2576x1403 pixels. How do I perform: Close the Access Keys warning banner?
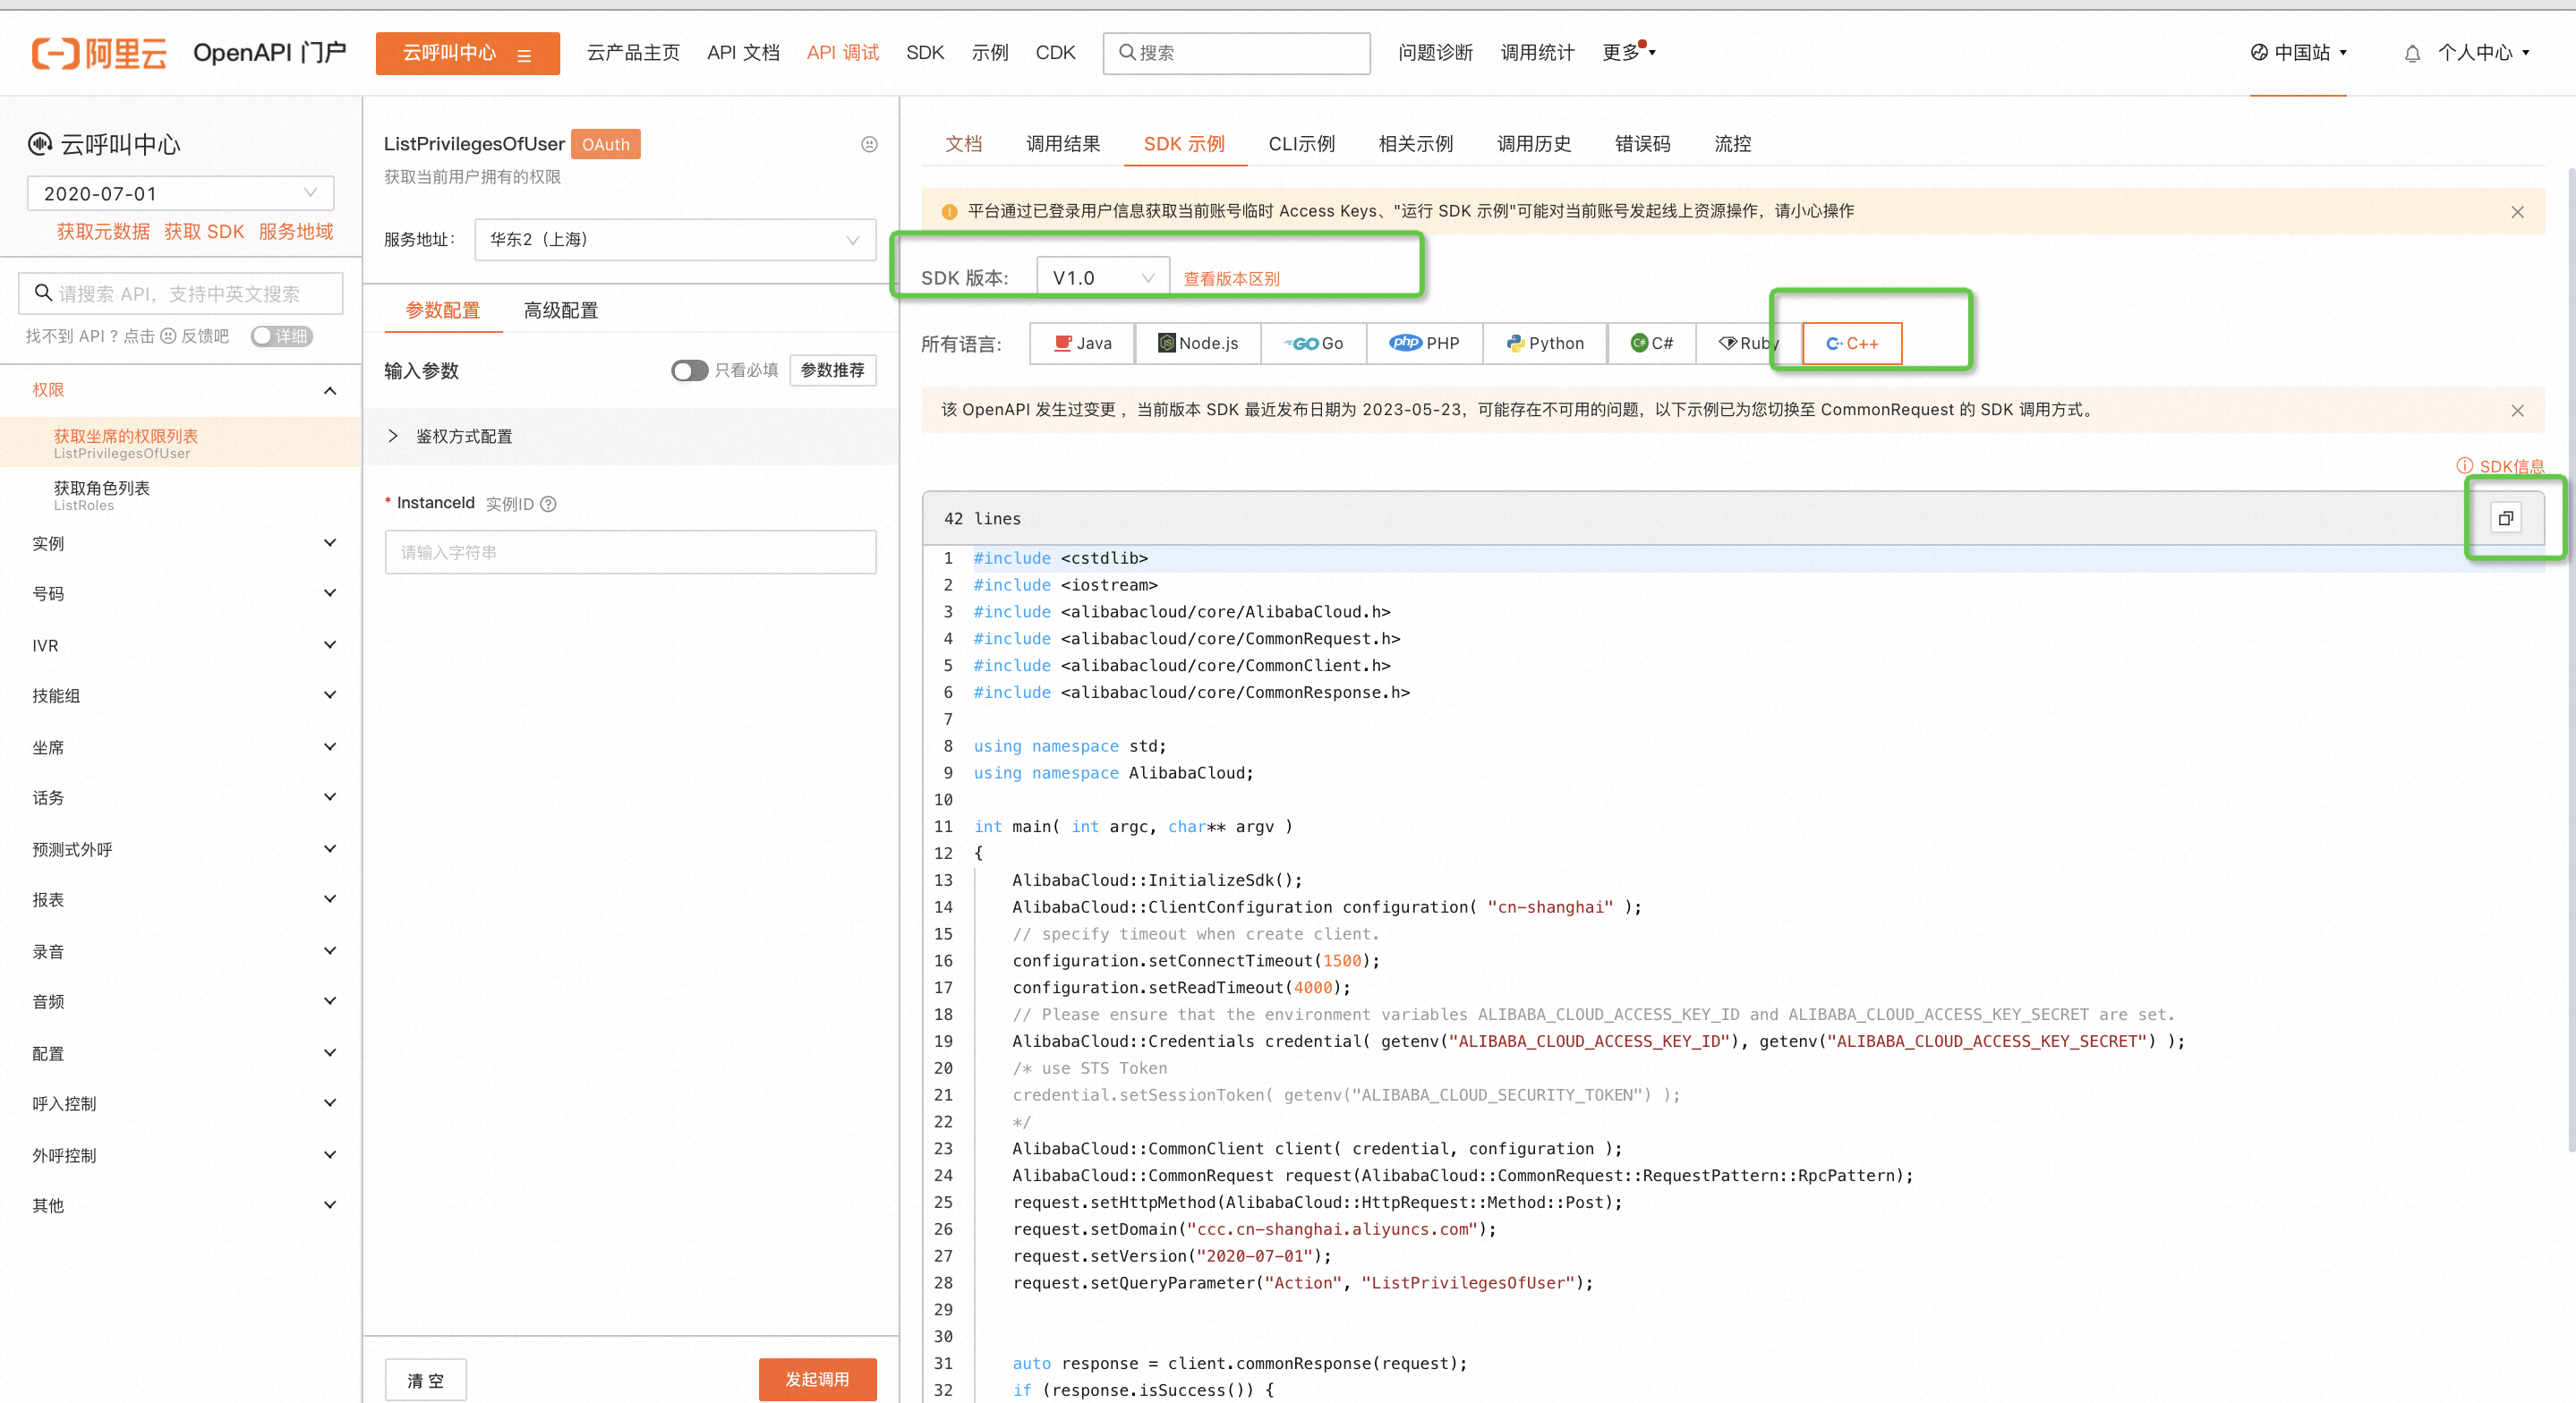pos(2517,212)
